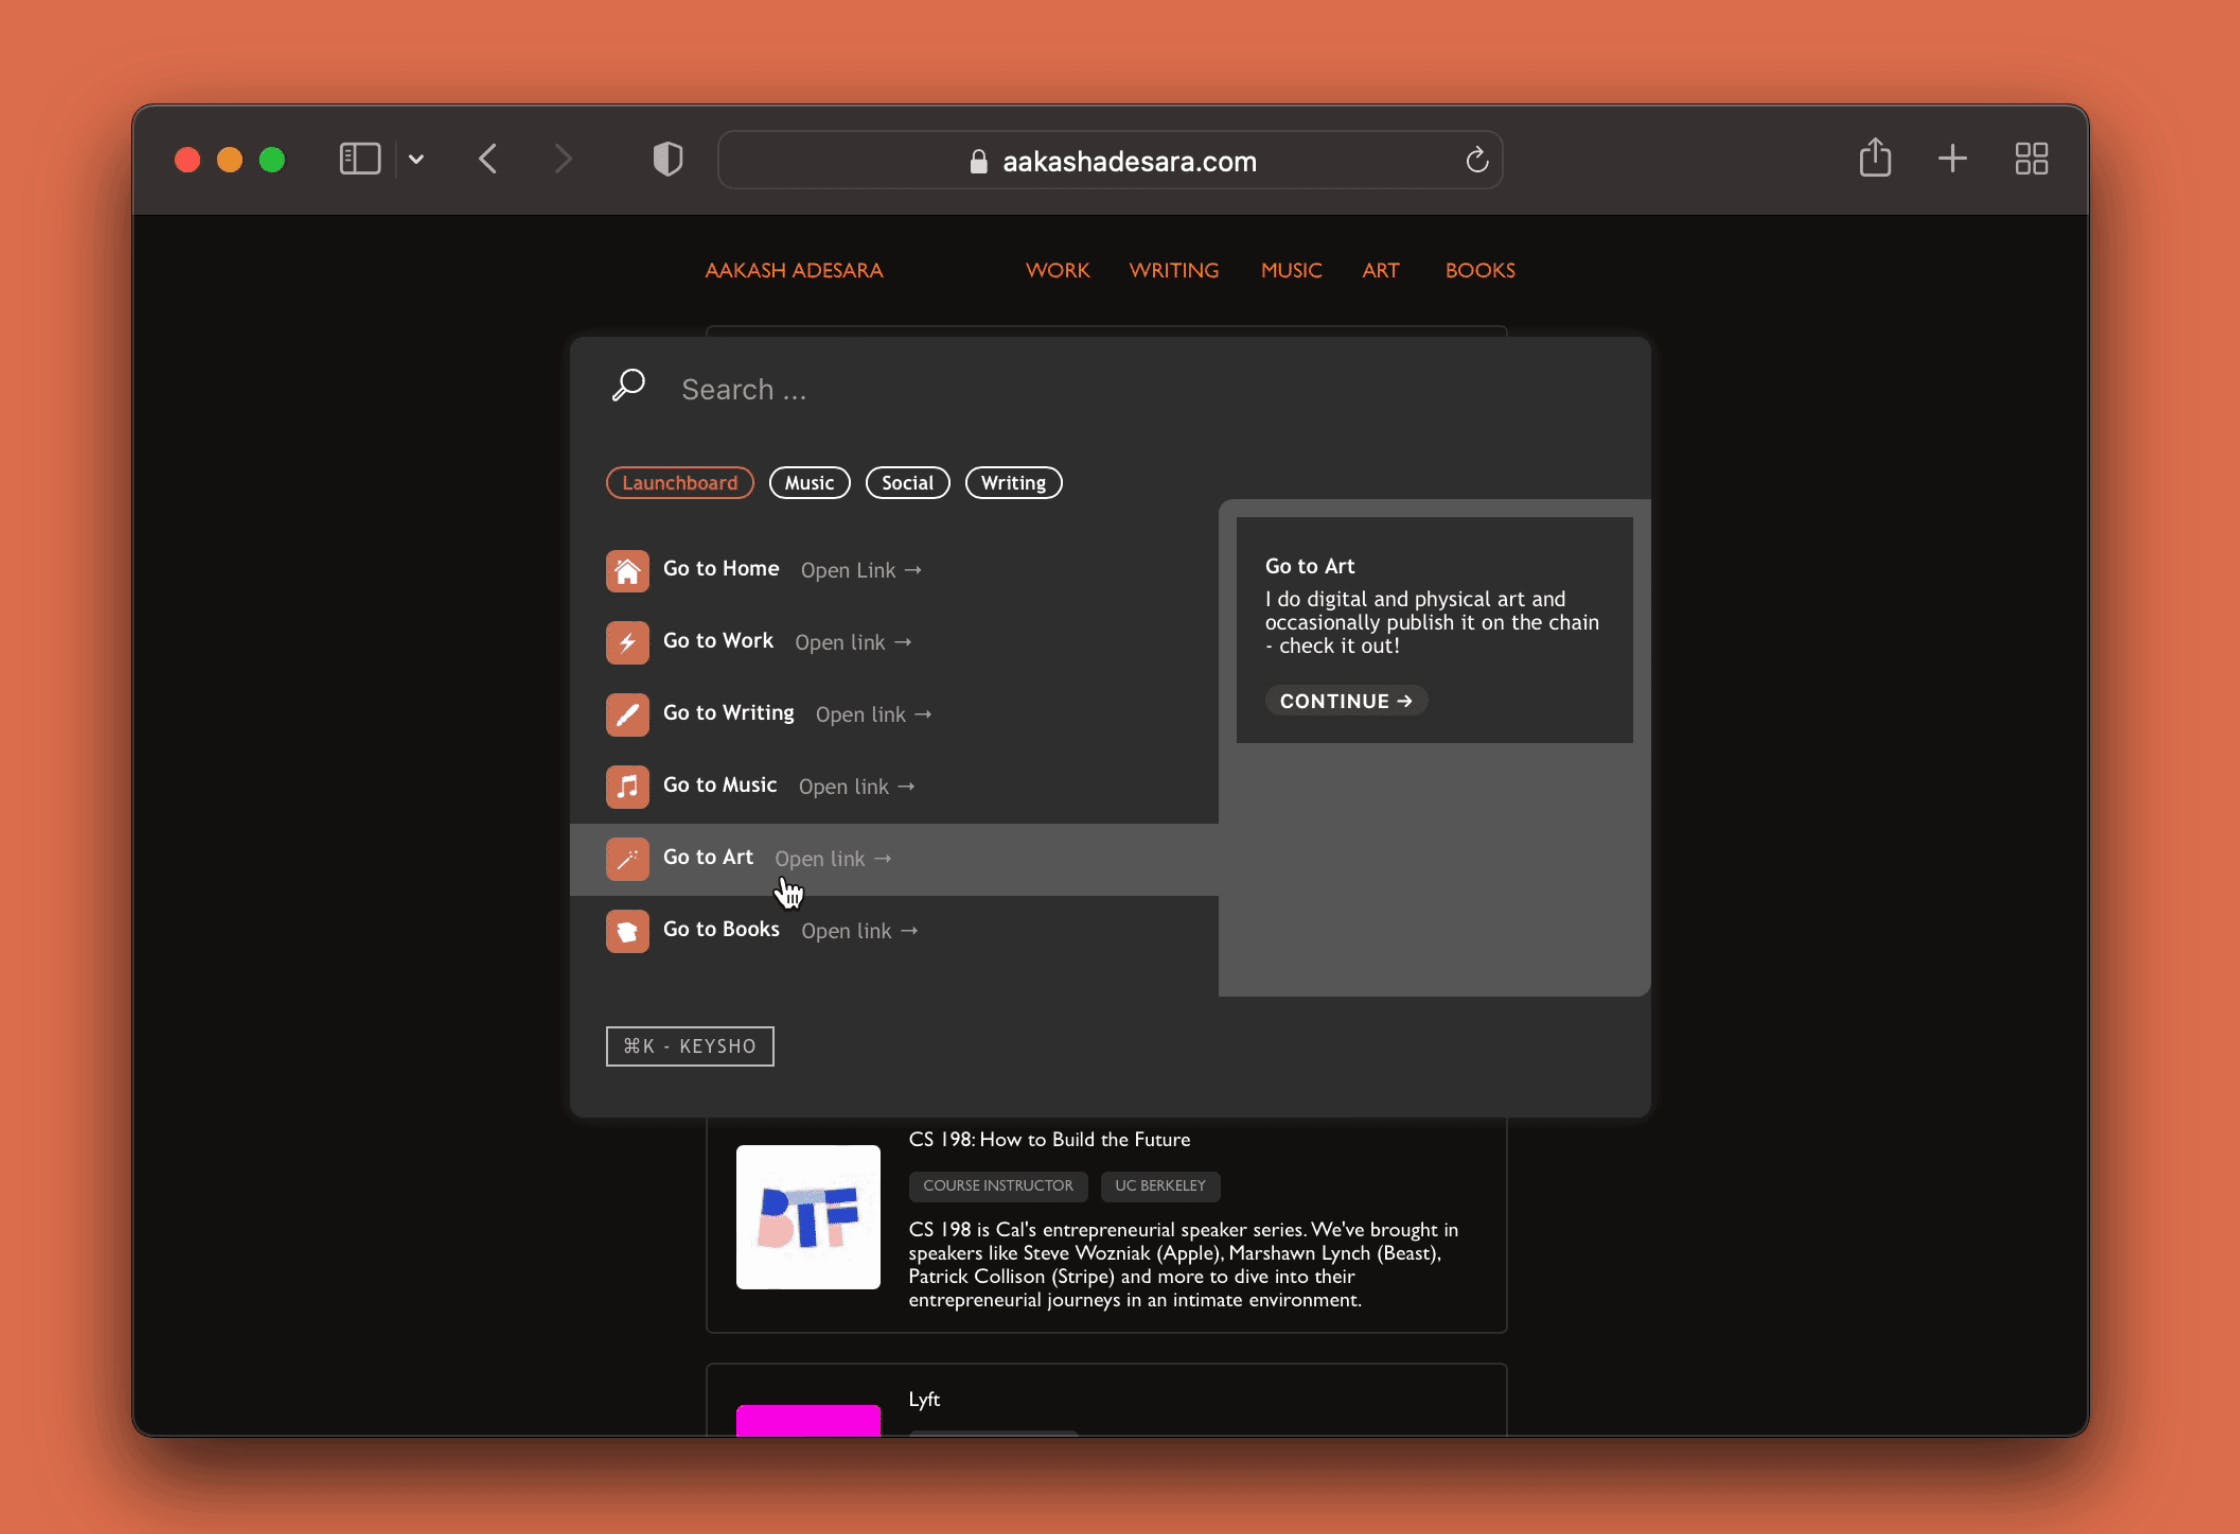Open the Share button in Safari toolbar
The height and width of the screenshot is (1534, 2240).
[1875, 158]
